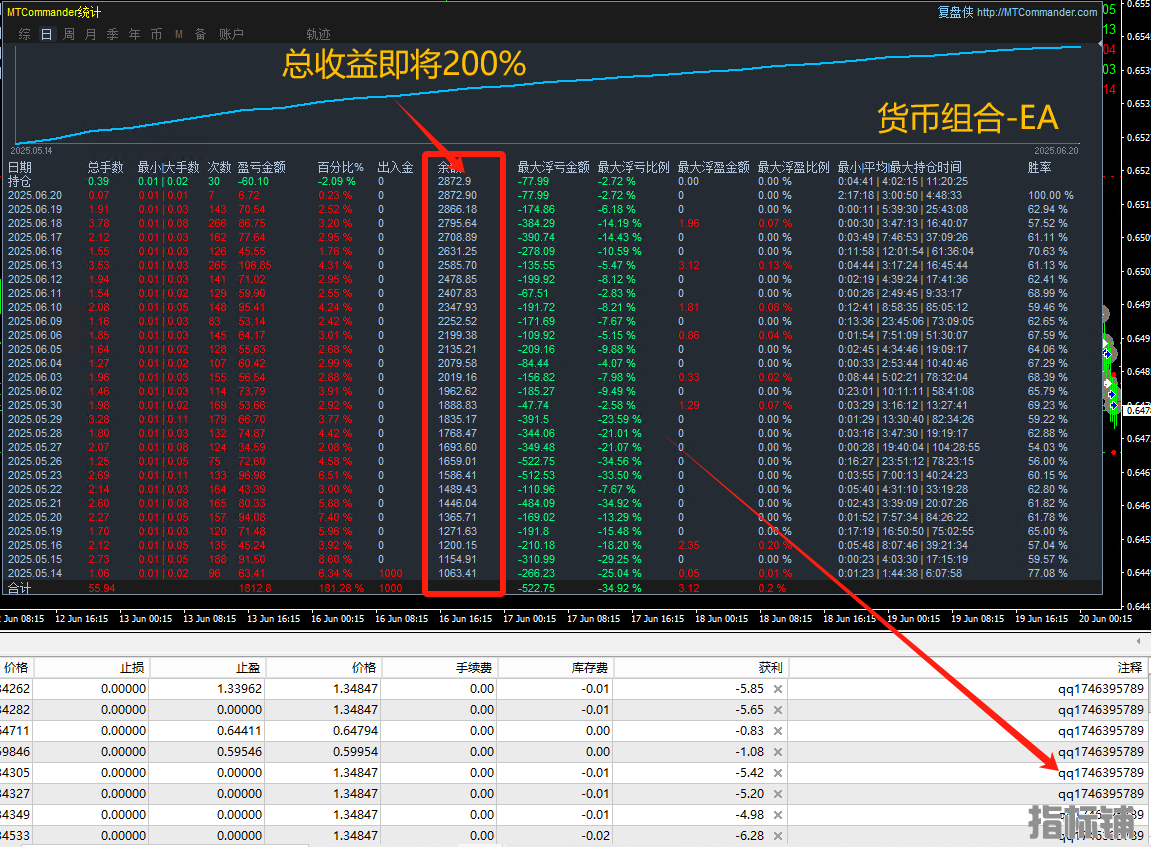Switch to the 季 quarterly tab
This screenshot has width=1151, height=847.
click(112, 34)
